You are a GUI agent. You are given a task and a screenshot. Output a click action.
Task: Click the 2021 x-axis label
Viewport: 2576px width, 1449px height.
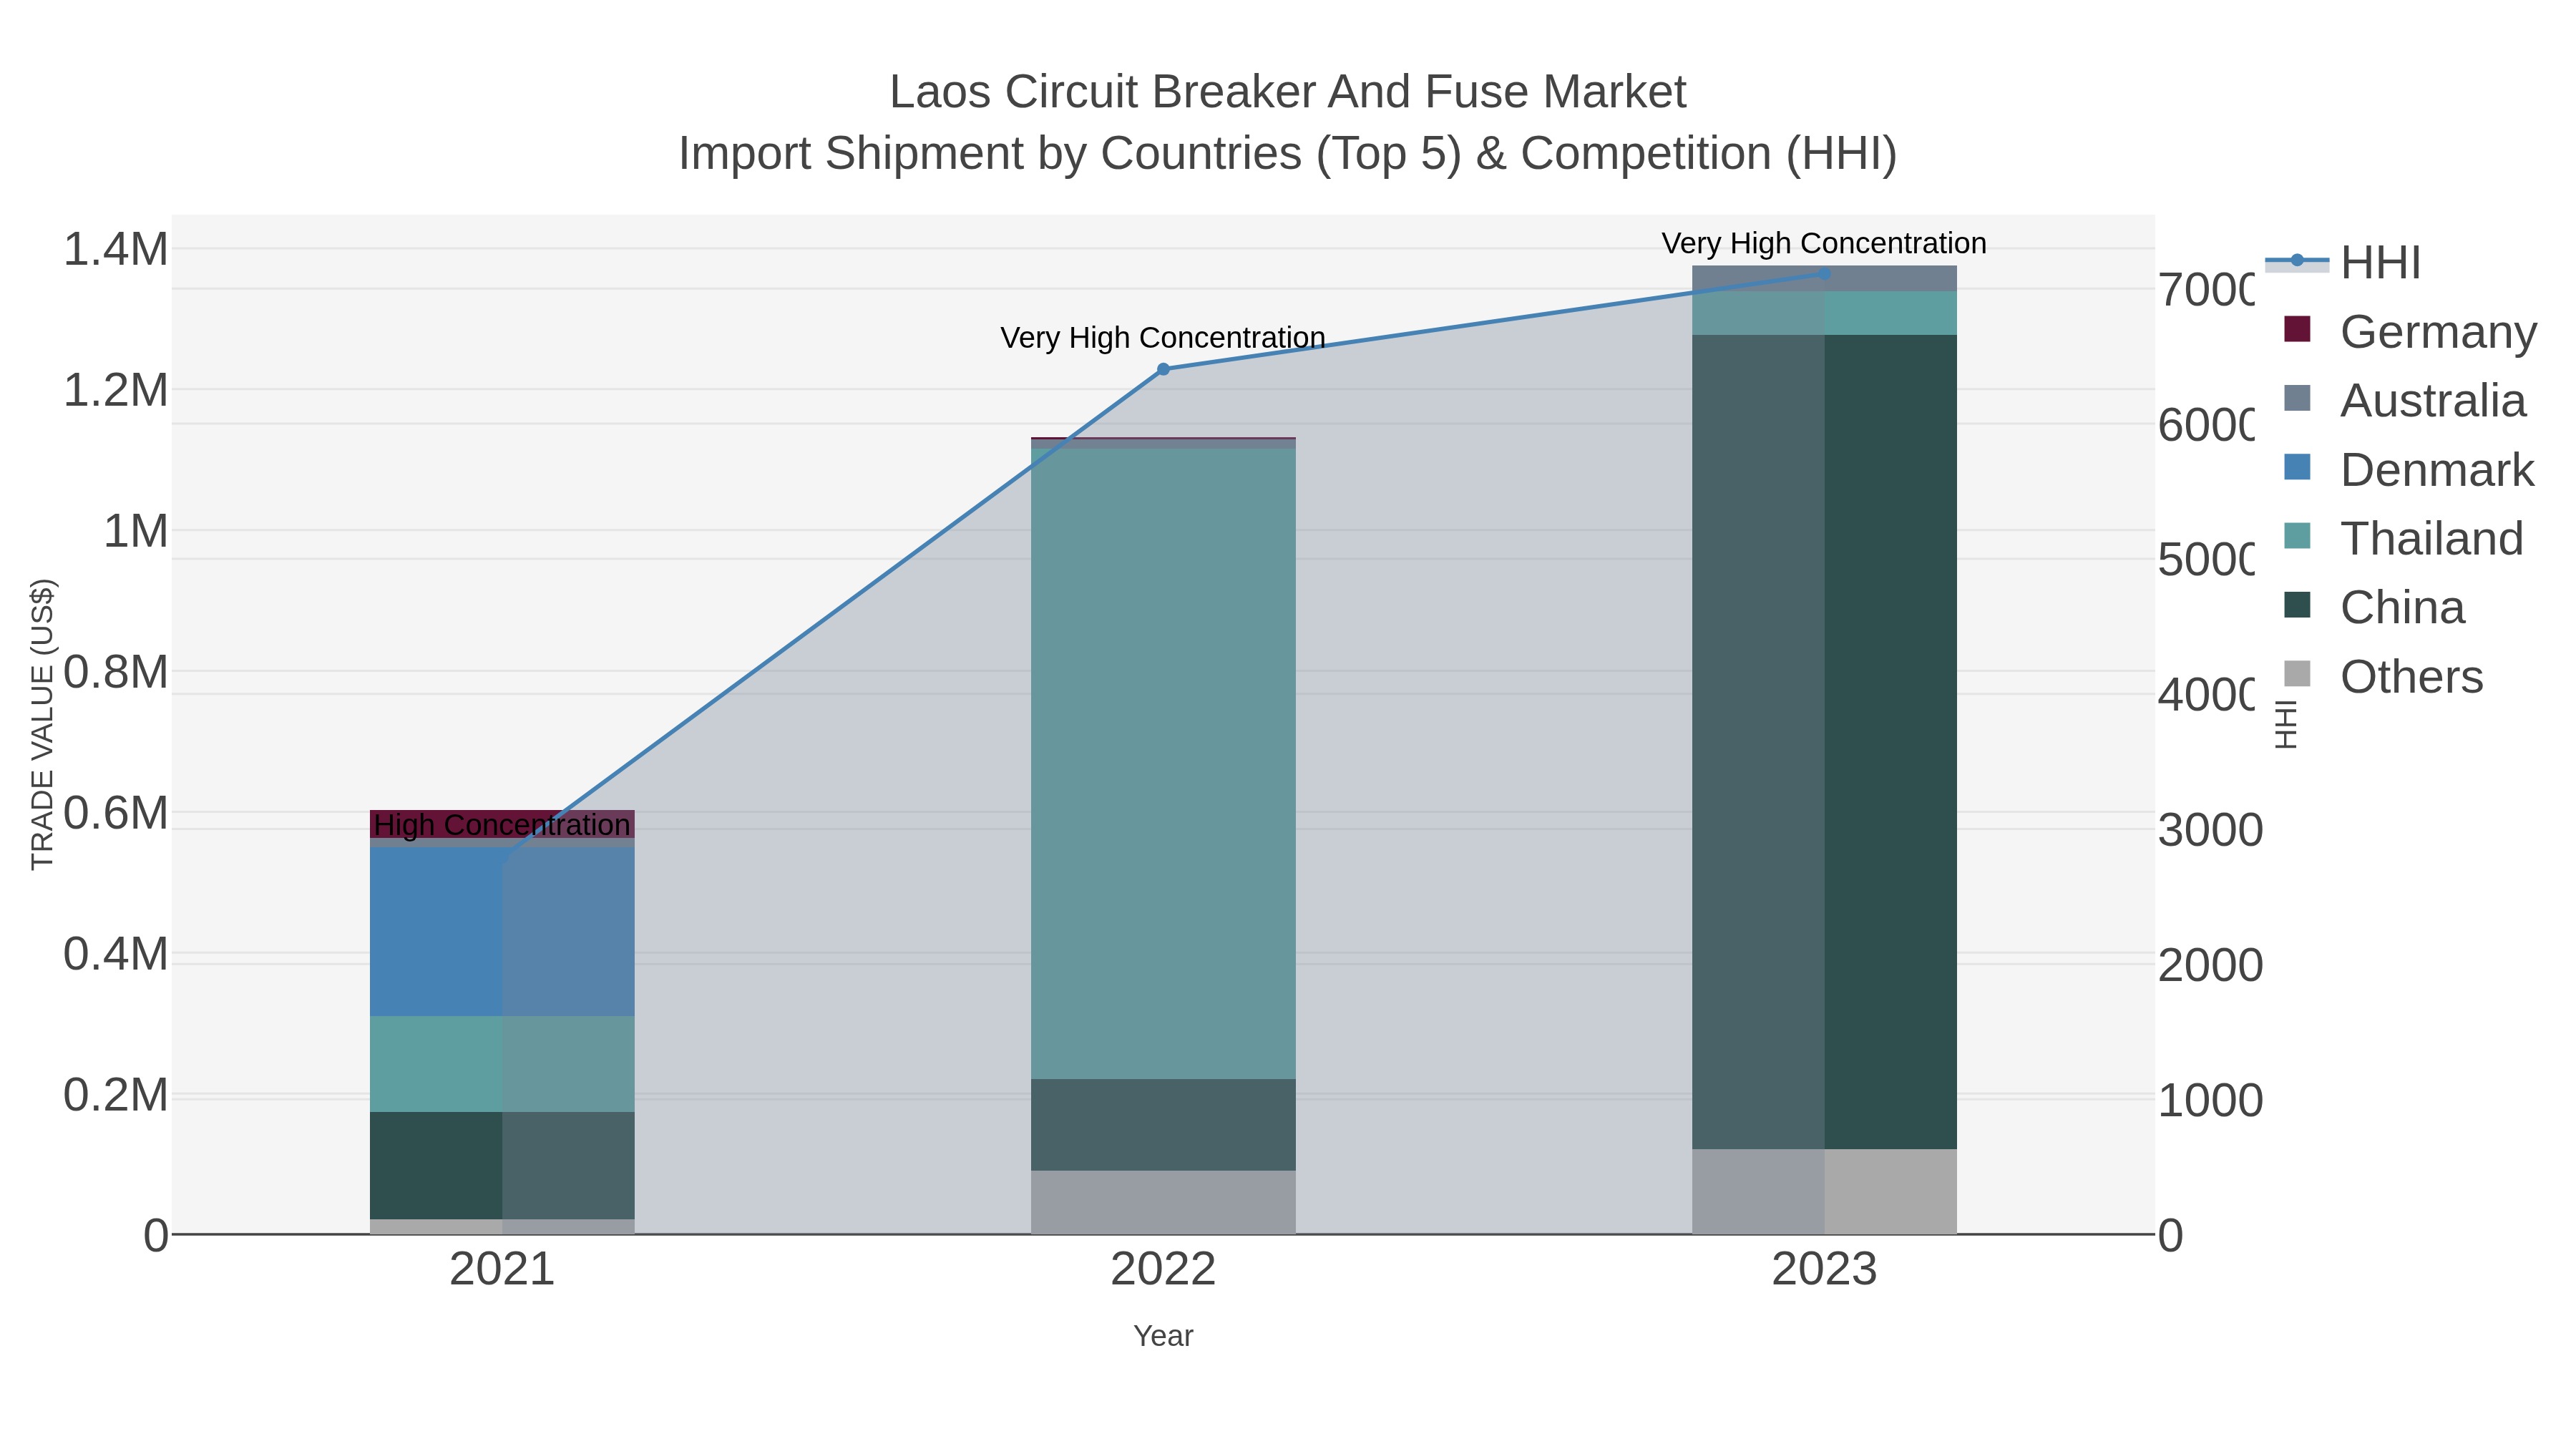point(502,1270)
